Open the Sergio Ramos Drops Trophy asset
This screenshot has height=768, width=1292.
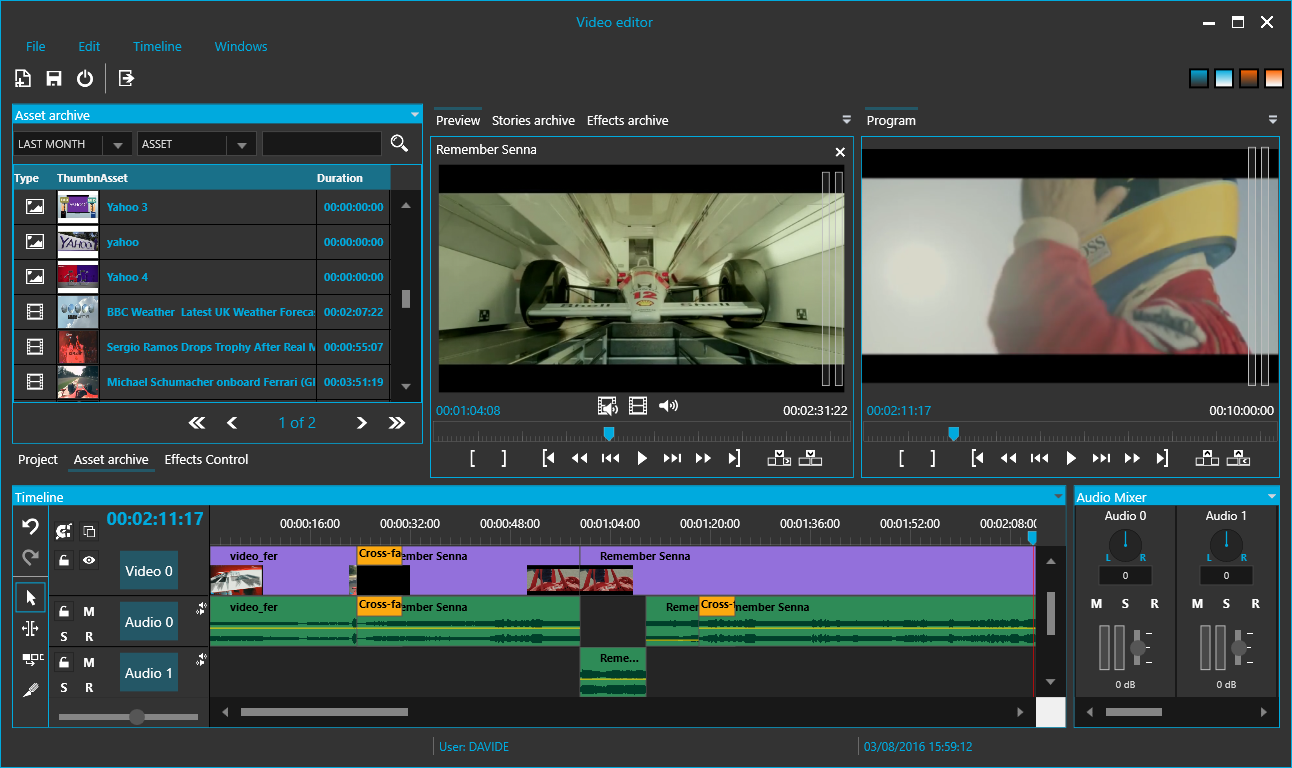click(210, 347)
